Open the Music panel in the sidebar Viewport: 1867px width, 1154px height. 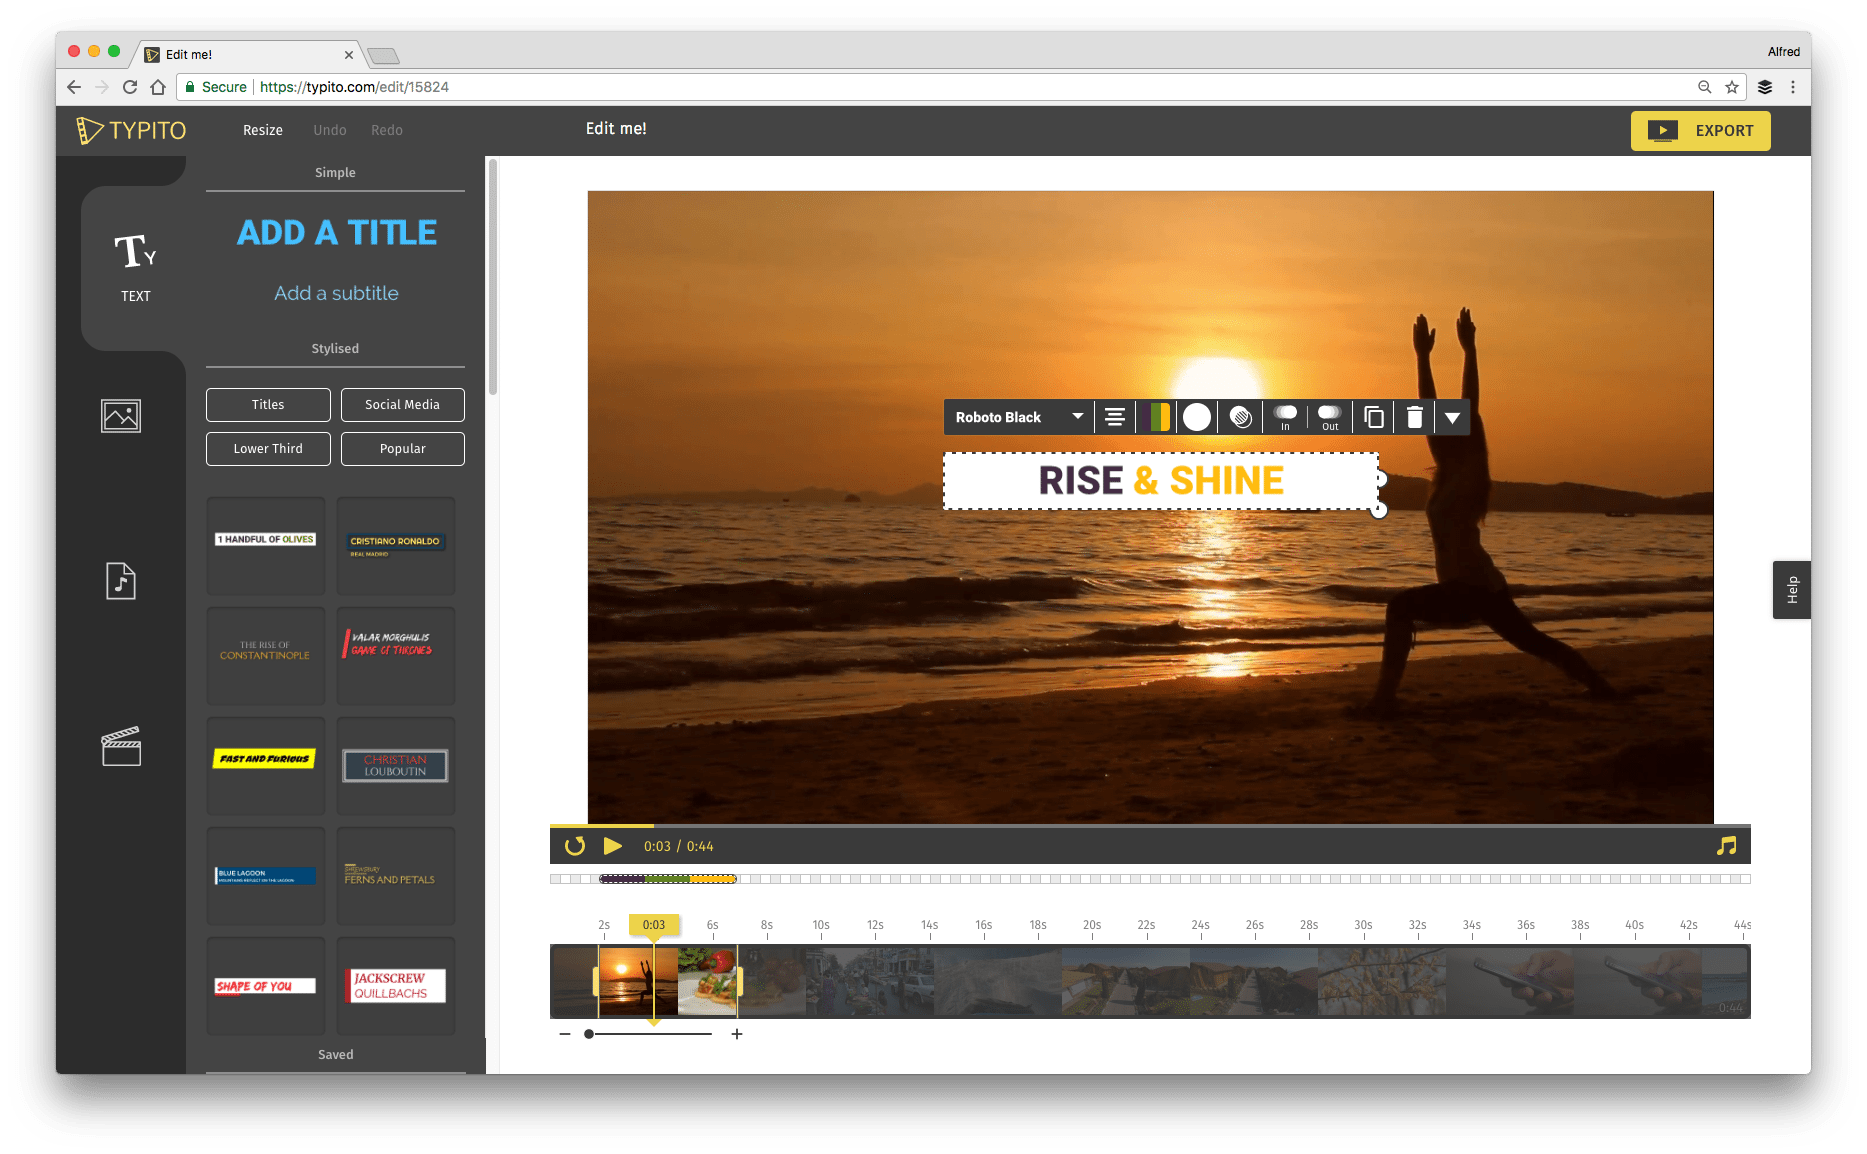120,581
